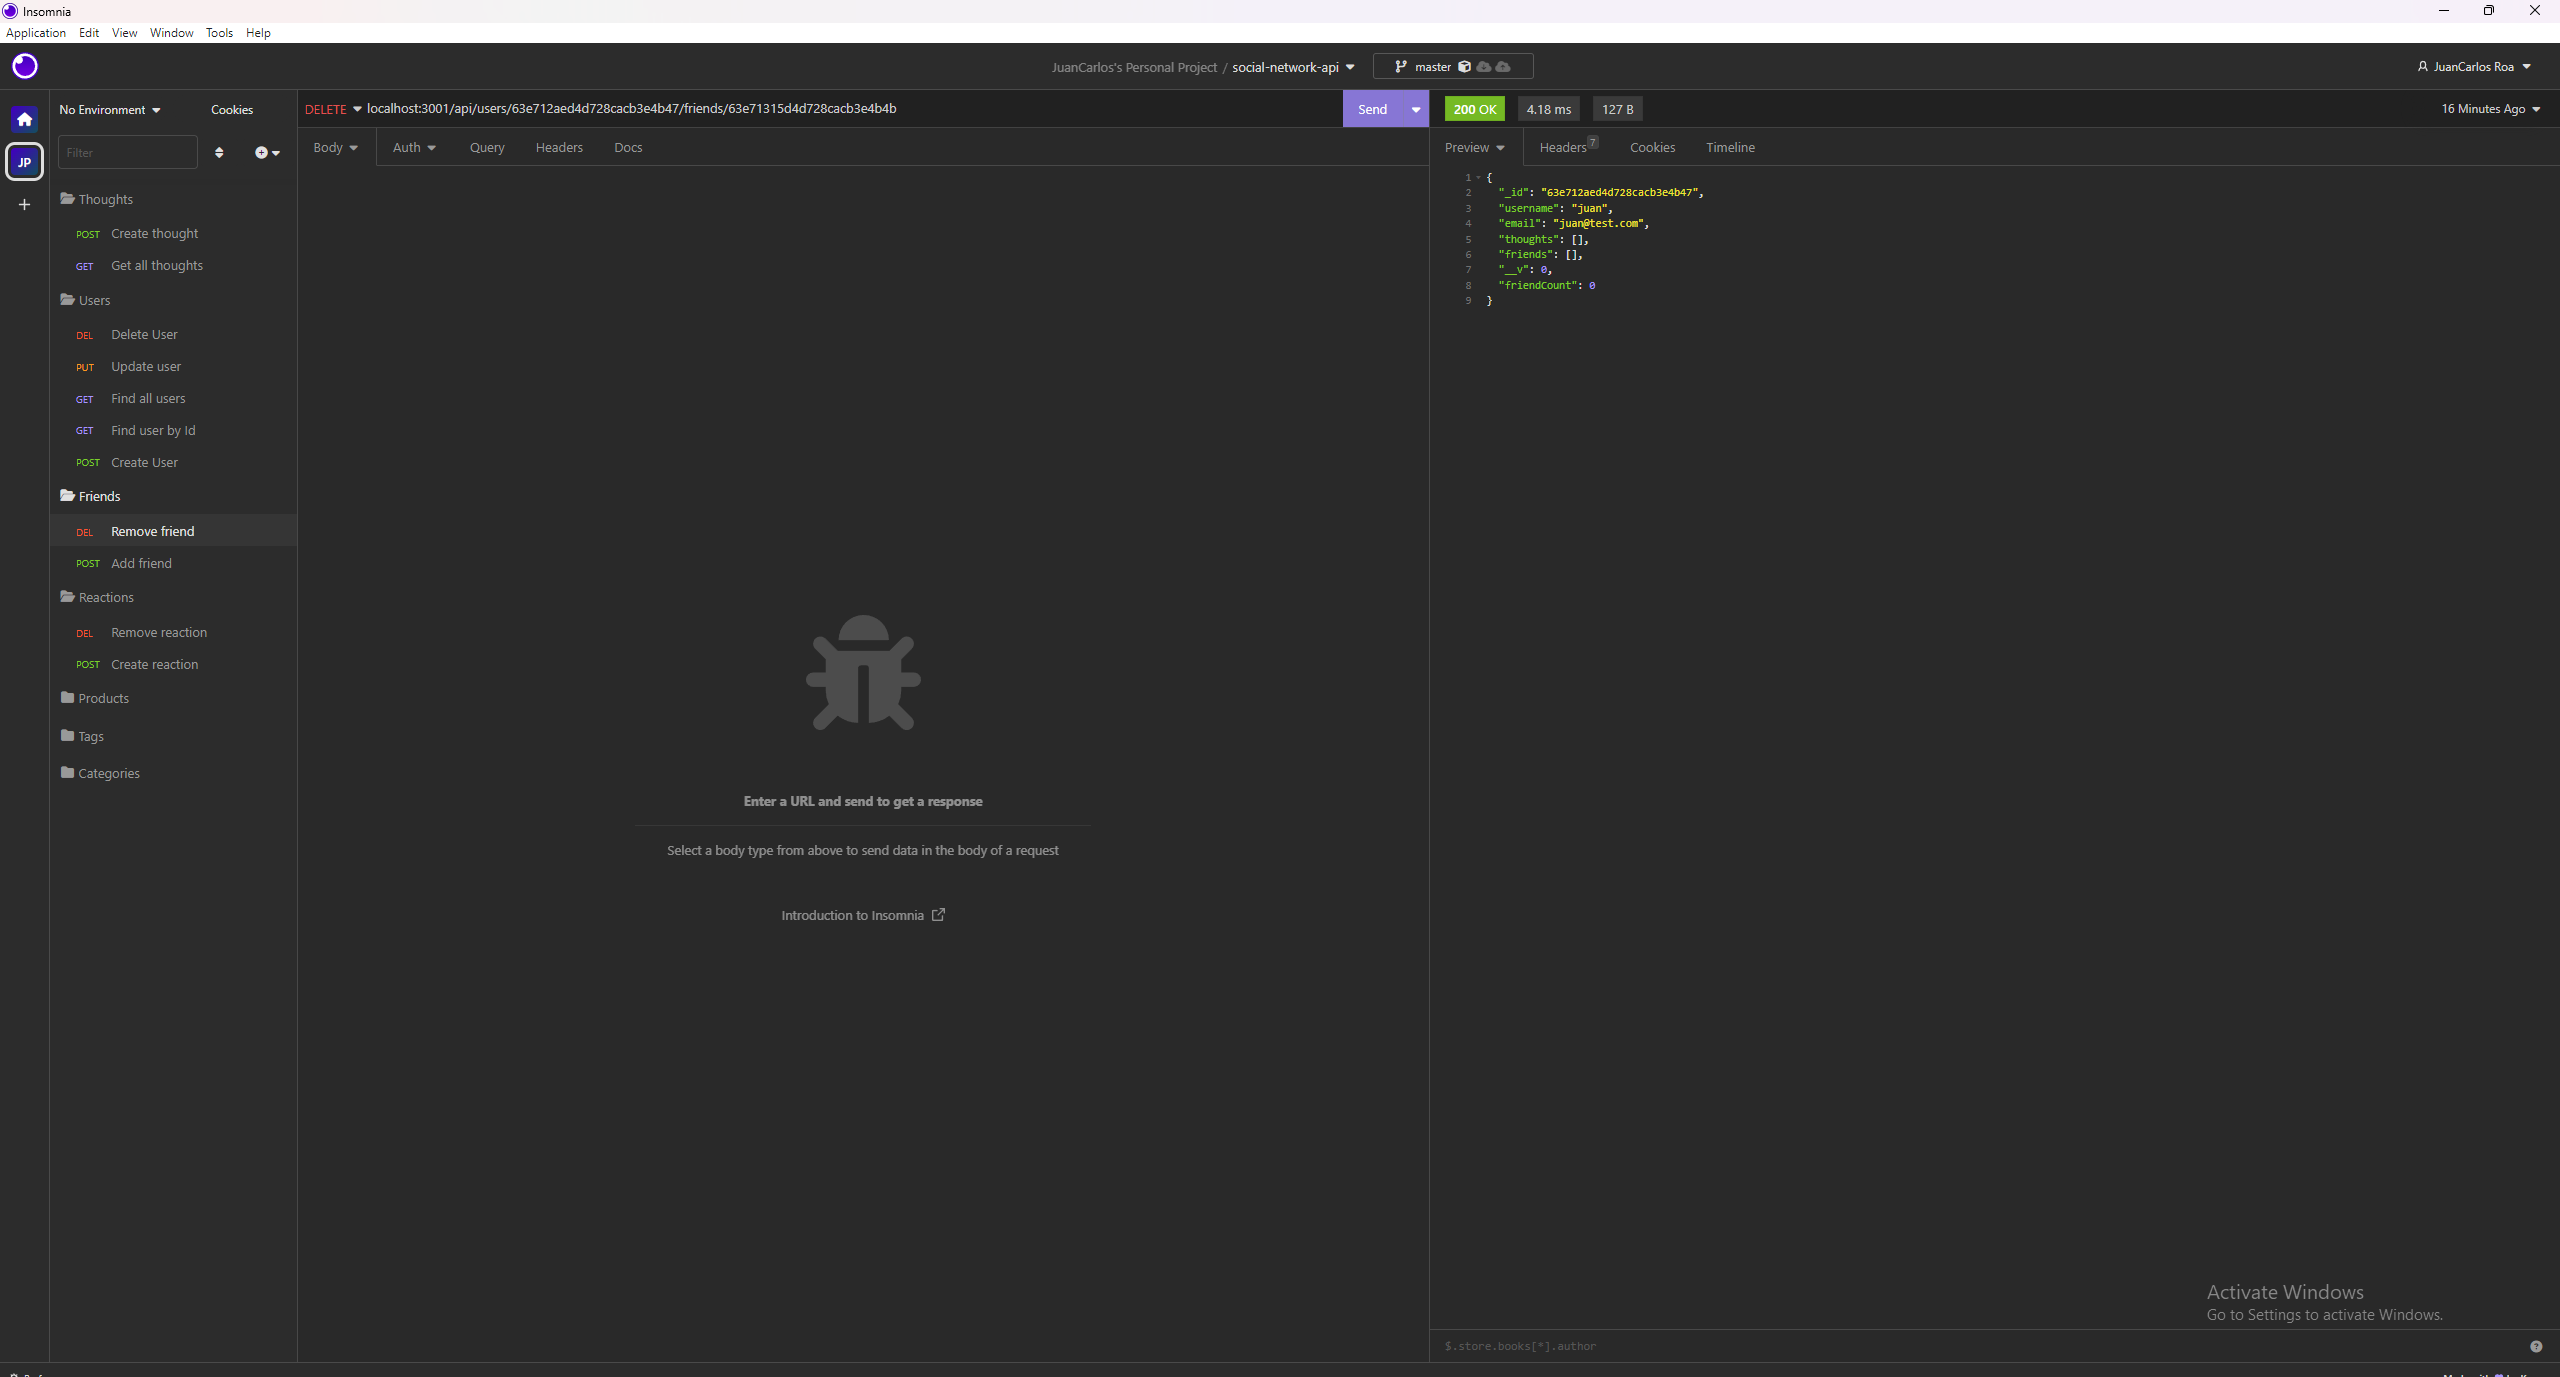Click the Filter input field in sidebar

127,152
